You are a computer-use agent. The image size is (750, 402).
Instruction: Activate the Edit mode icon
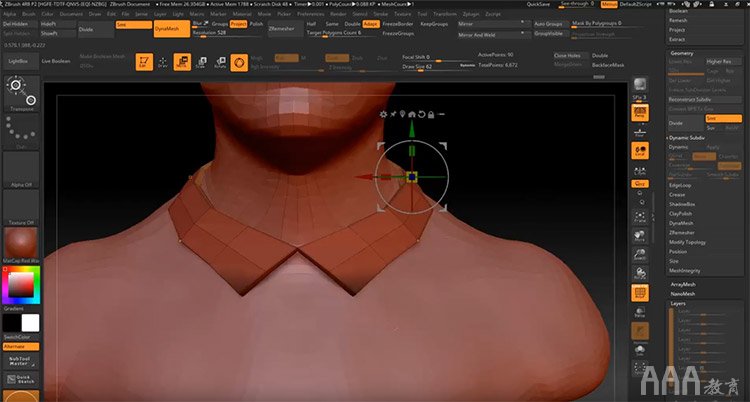[x=144, y=62]
